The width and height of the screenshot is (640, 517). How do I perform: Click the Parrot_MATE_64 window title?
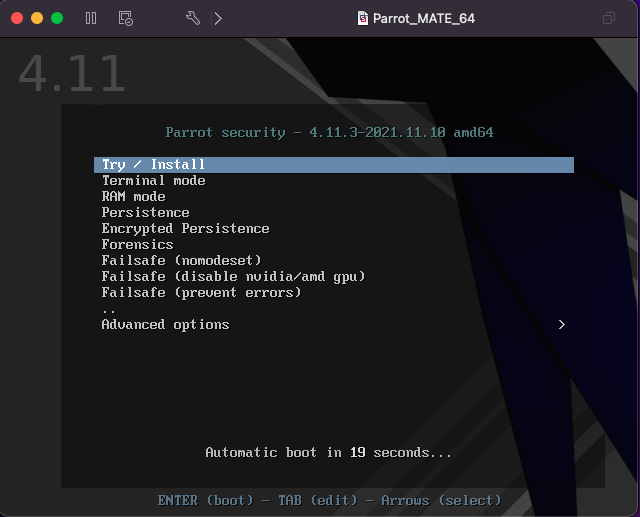coord(424,18)
